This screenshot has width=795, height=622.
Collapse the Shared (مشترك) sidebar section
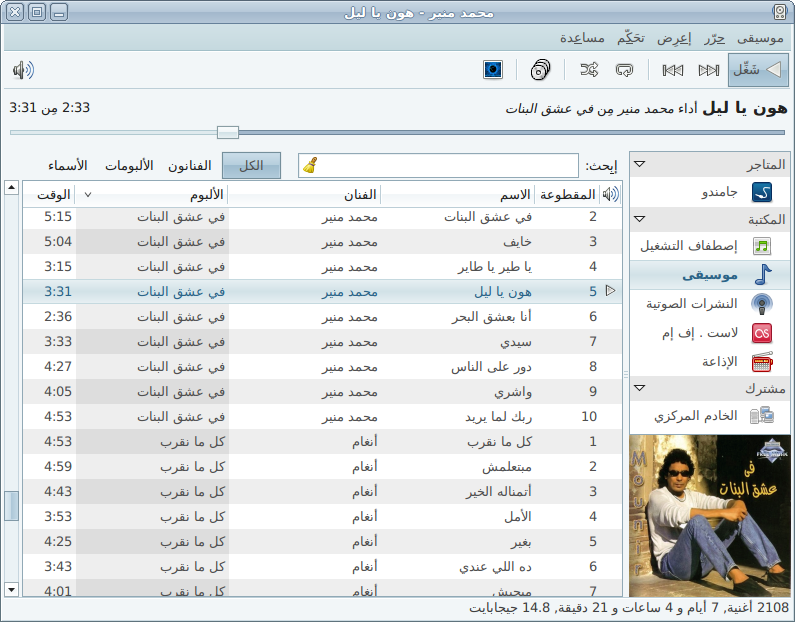(639, 388)
